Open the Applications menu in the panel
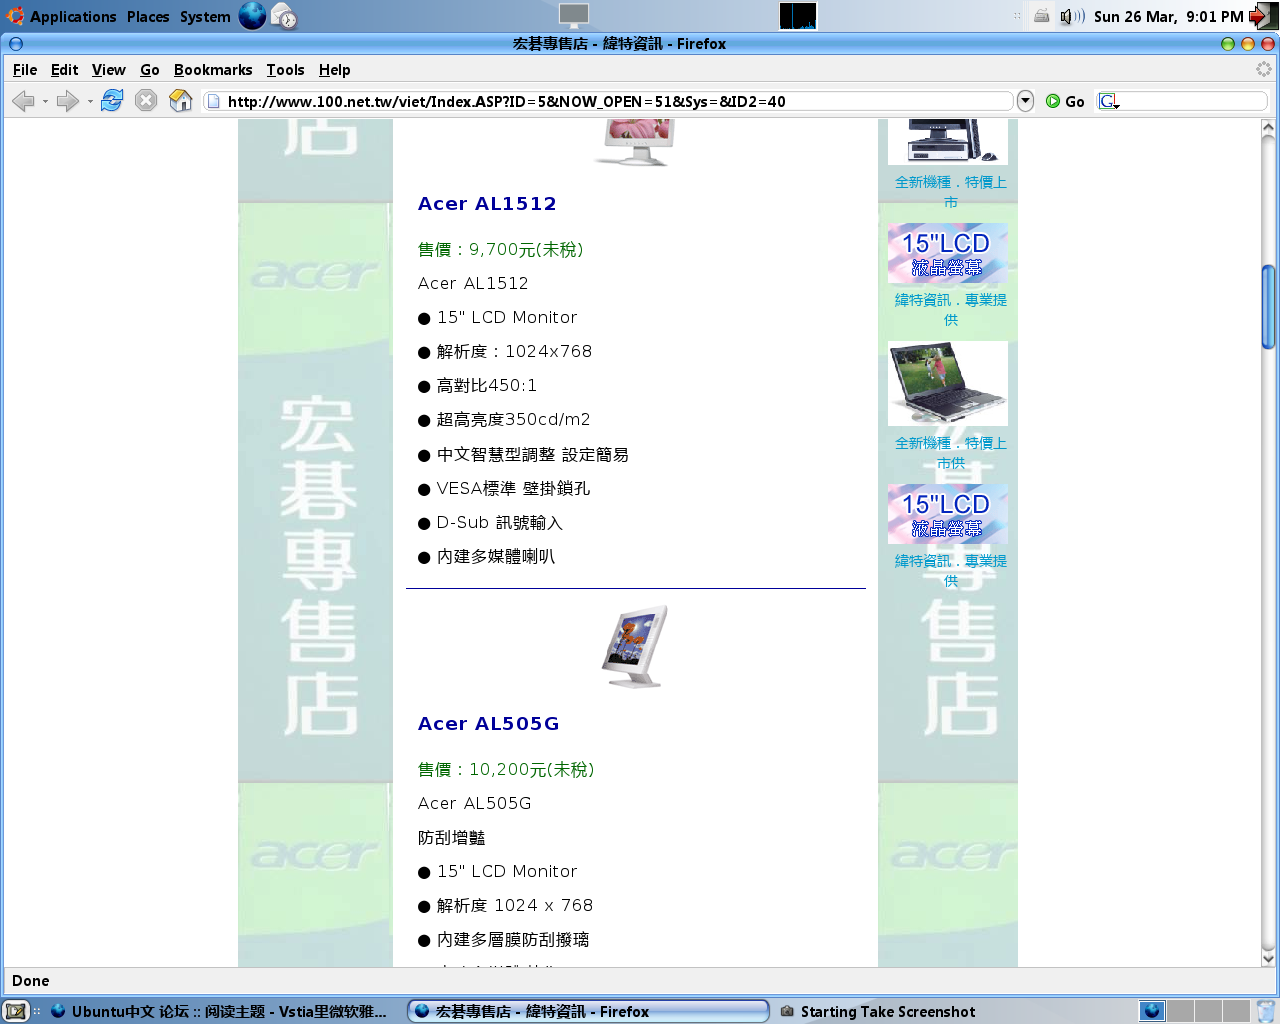1280x1024 pixels. [62, 16]
